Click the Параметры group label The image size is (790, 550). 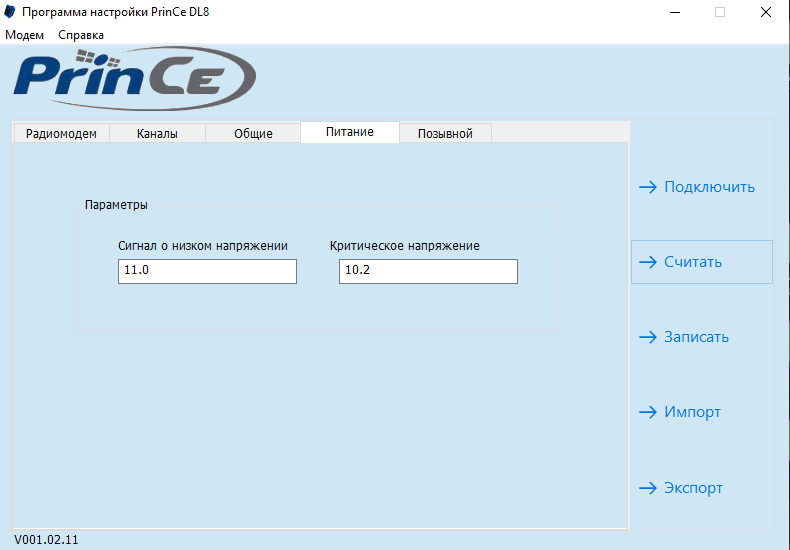coord(116,204)
